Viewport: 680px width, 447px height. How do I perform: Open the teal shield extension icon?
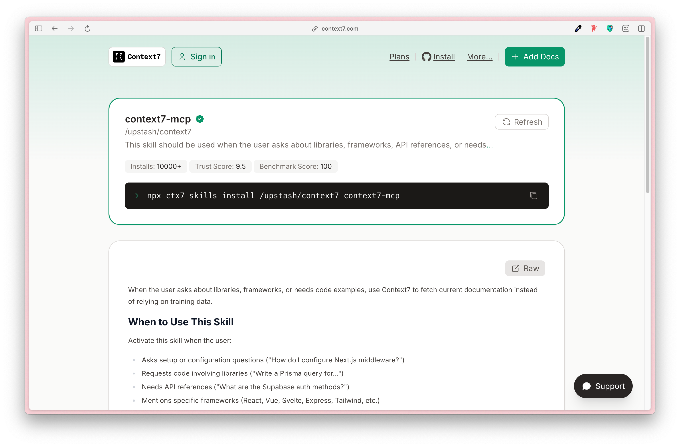point(610,29)
